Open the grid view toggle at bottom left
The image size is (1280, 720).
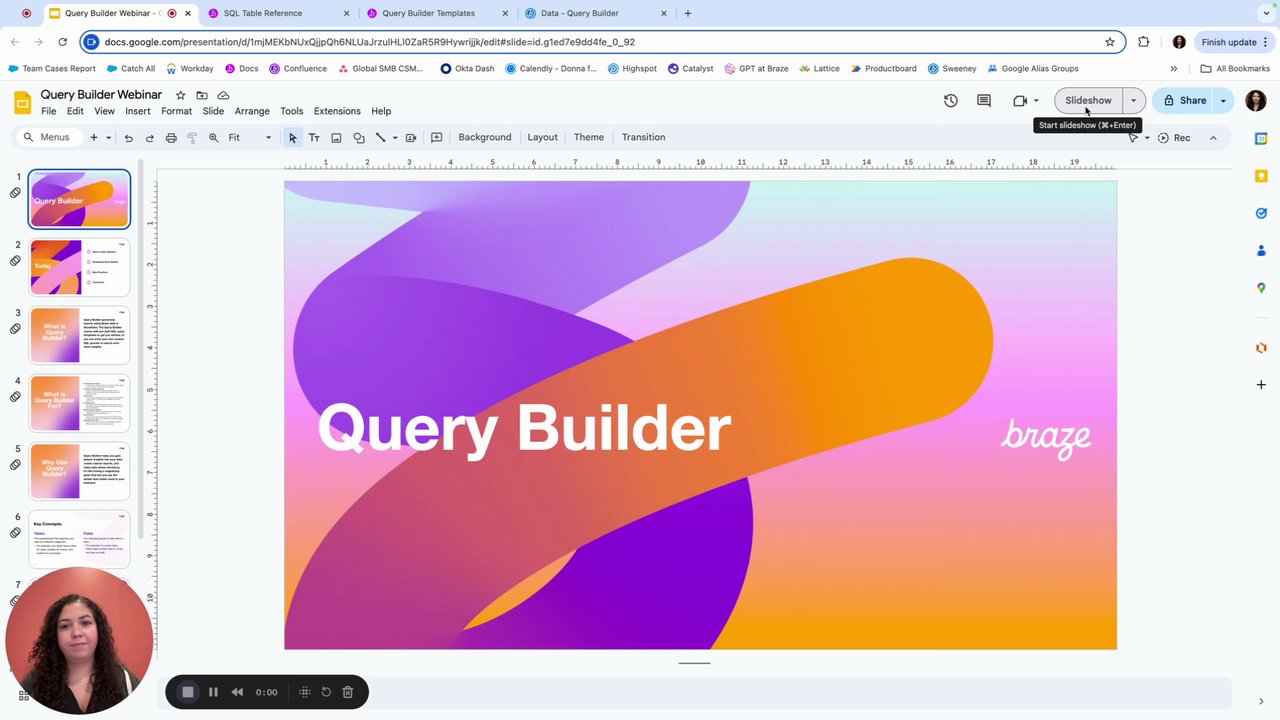click(23, 695)
